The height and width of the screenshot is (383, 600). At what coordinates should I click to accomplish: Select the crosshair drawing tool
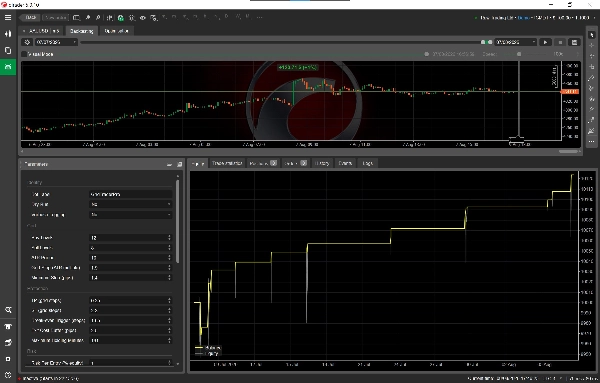click(x=592, y=46)
